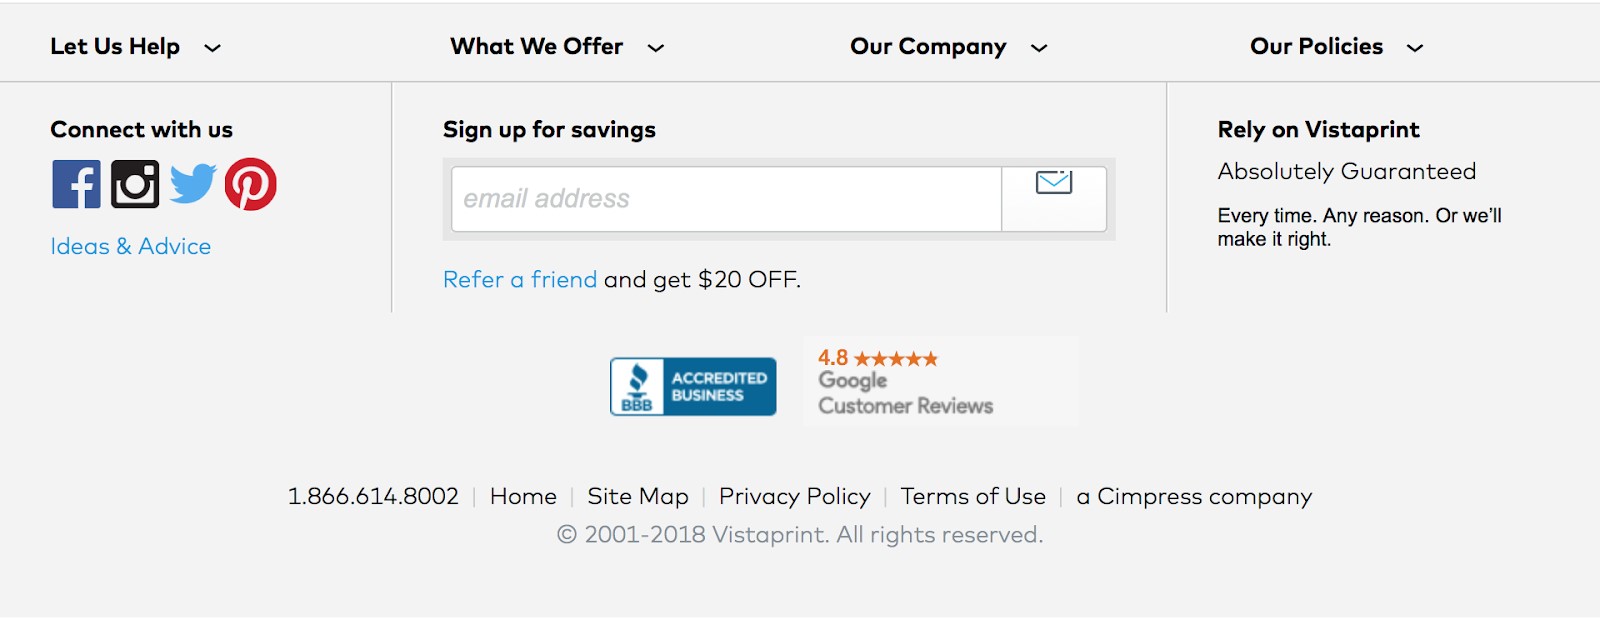
Task: Open the Facebook social icon
Action: [77, 184]
